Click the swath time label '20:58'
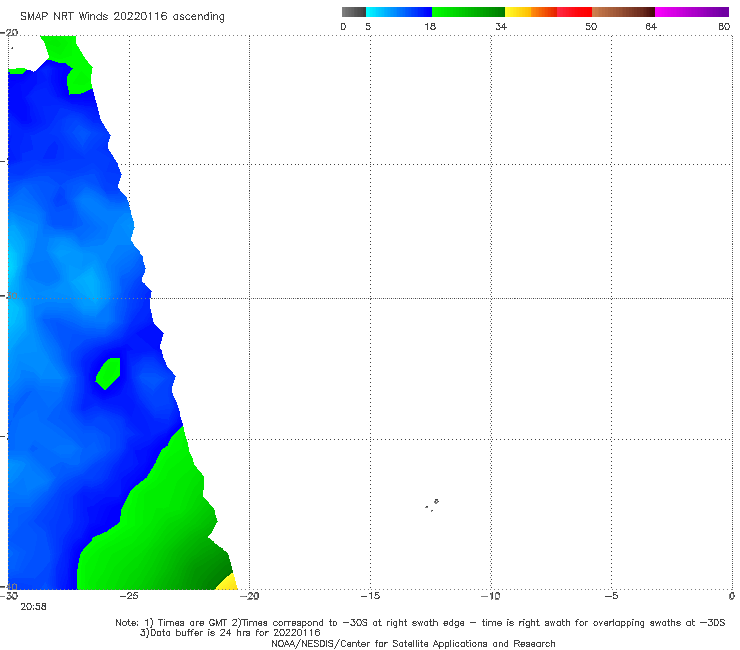Screen dimensions: 740x650 [x=33, y=607]
